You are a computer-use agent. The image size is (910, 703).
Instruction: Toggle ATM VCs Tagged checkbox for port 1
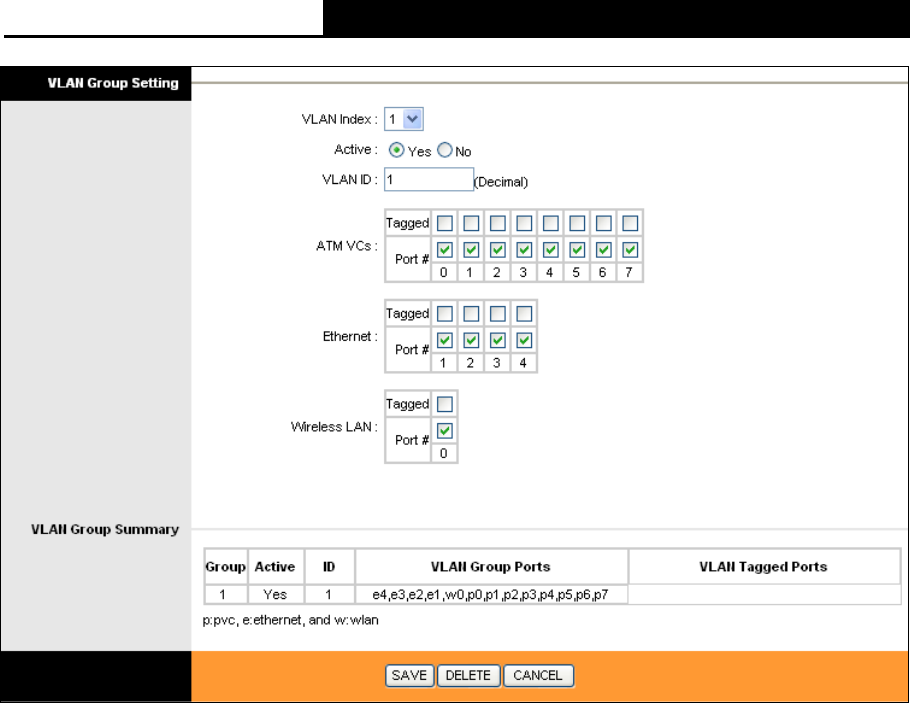471,223
